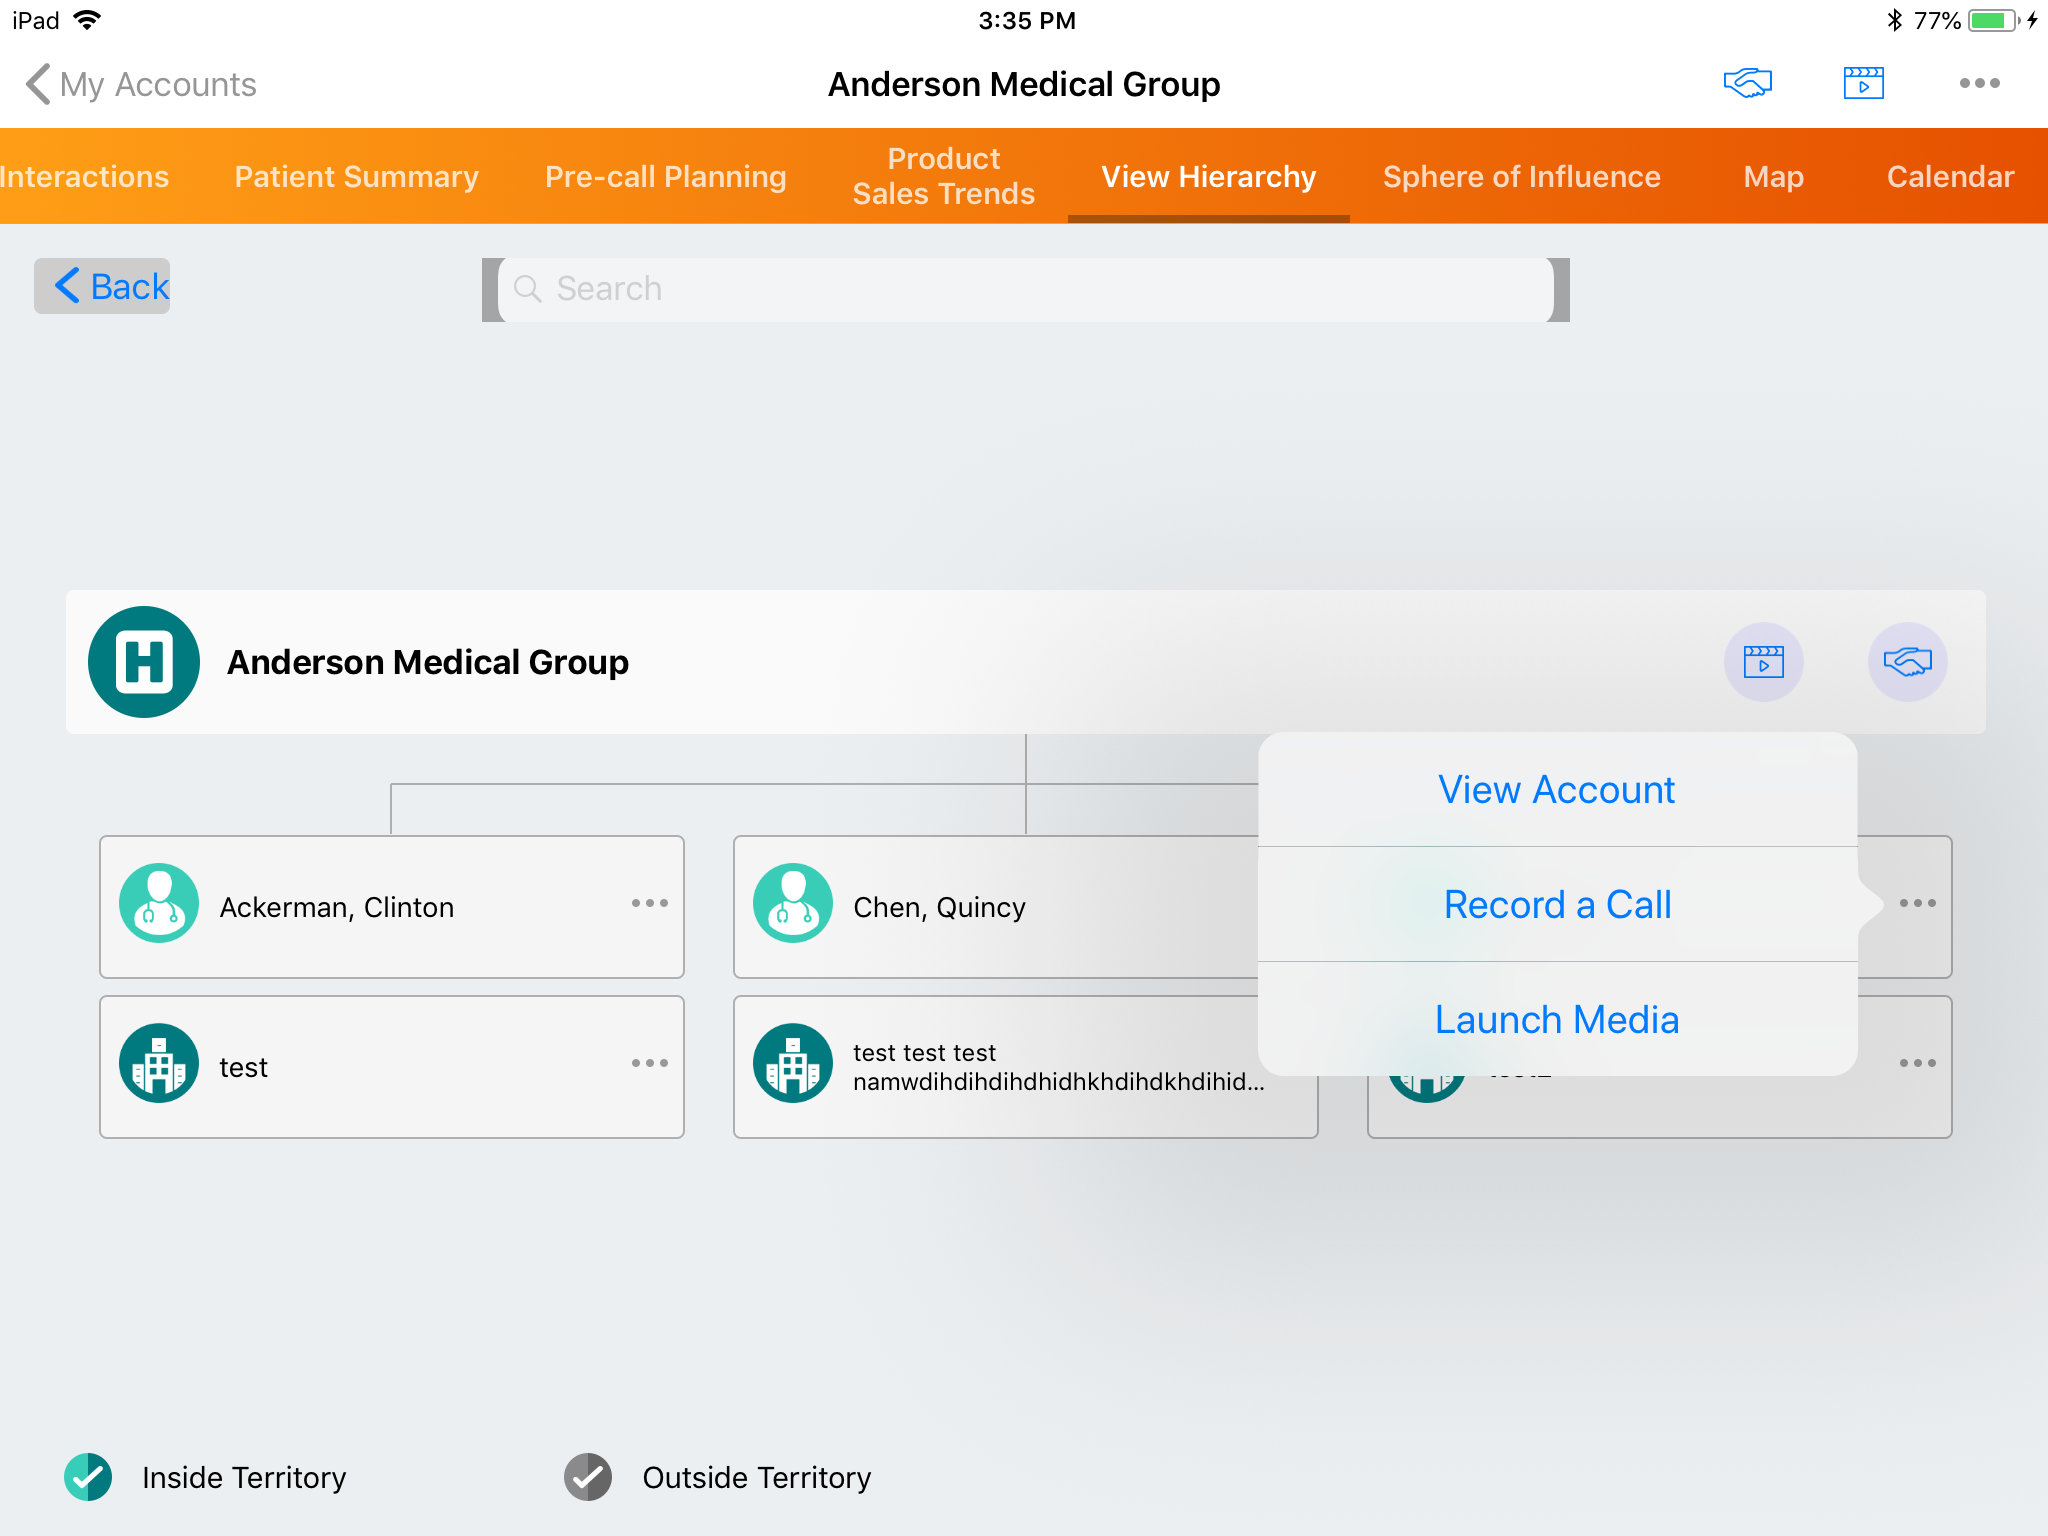Go back to My Accounts
Image resolution: width=2048 pixels, height=1536 pixels.
coord(141,85)
